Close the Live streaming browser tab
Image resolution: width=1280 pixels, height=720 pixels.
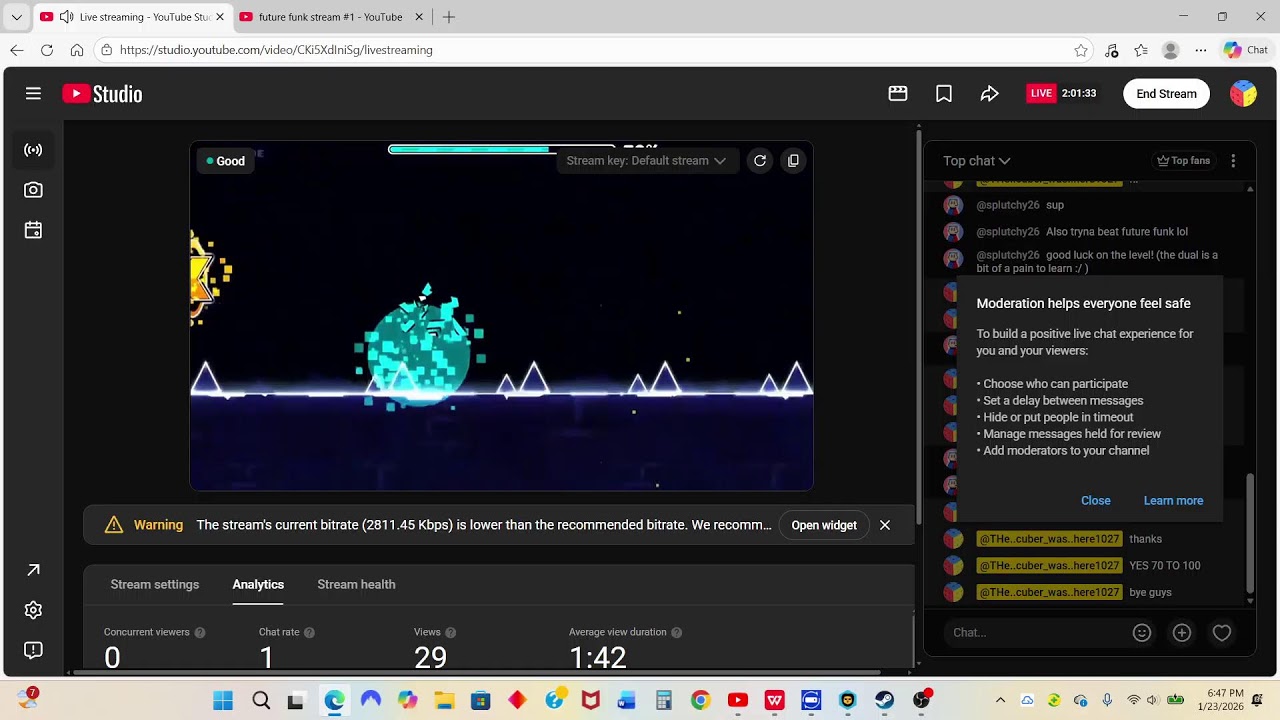[220, 17]
